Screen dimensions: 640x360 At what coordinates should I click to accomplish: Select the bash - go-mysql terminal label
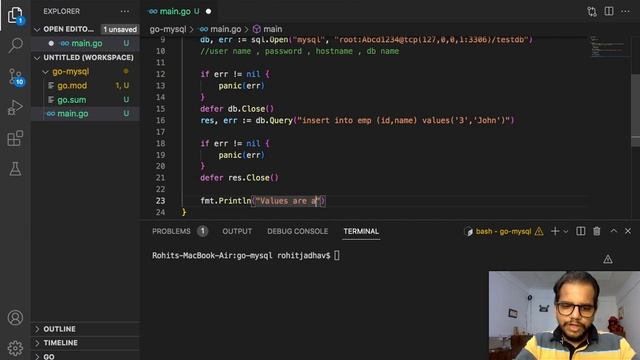tap(503, 231)
